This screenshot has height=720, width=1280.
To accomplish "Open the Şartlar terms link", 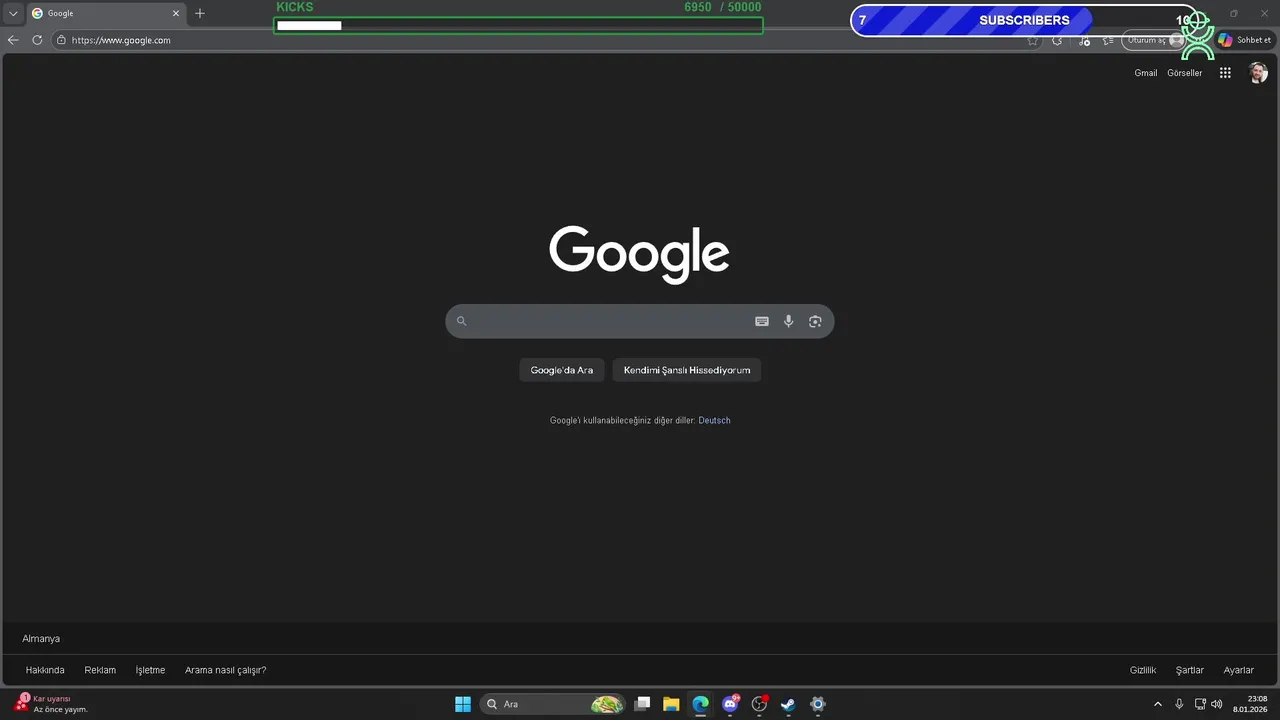I will [1189, 670].
